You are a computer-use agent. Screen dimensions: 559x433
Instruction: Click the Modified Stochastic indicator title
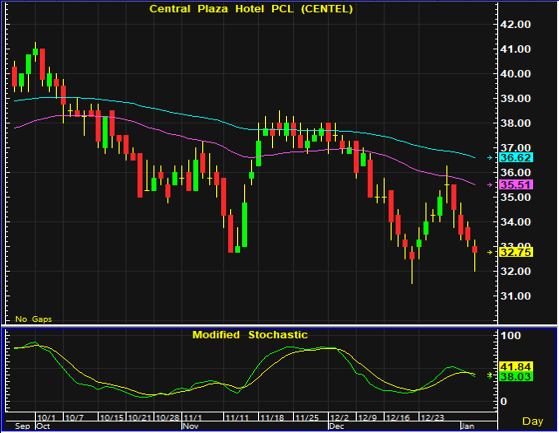(250, 335)
